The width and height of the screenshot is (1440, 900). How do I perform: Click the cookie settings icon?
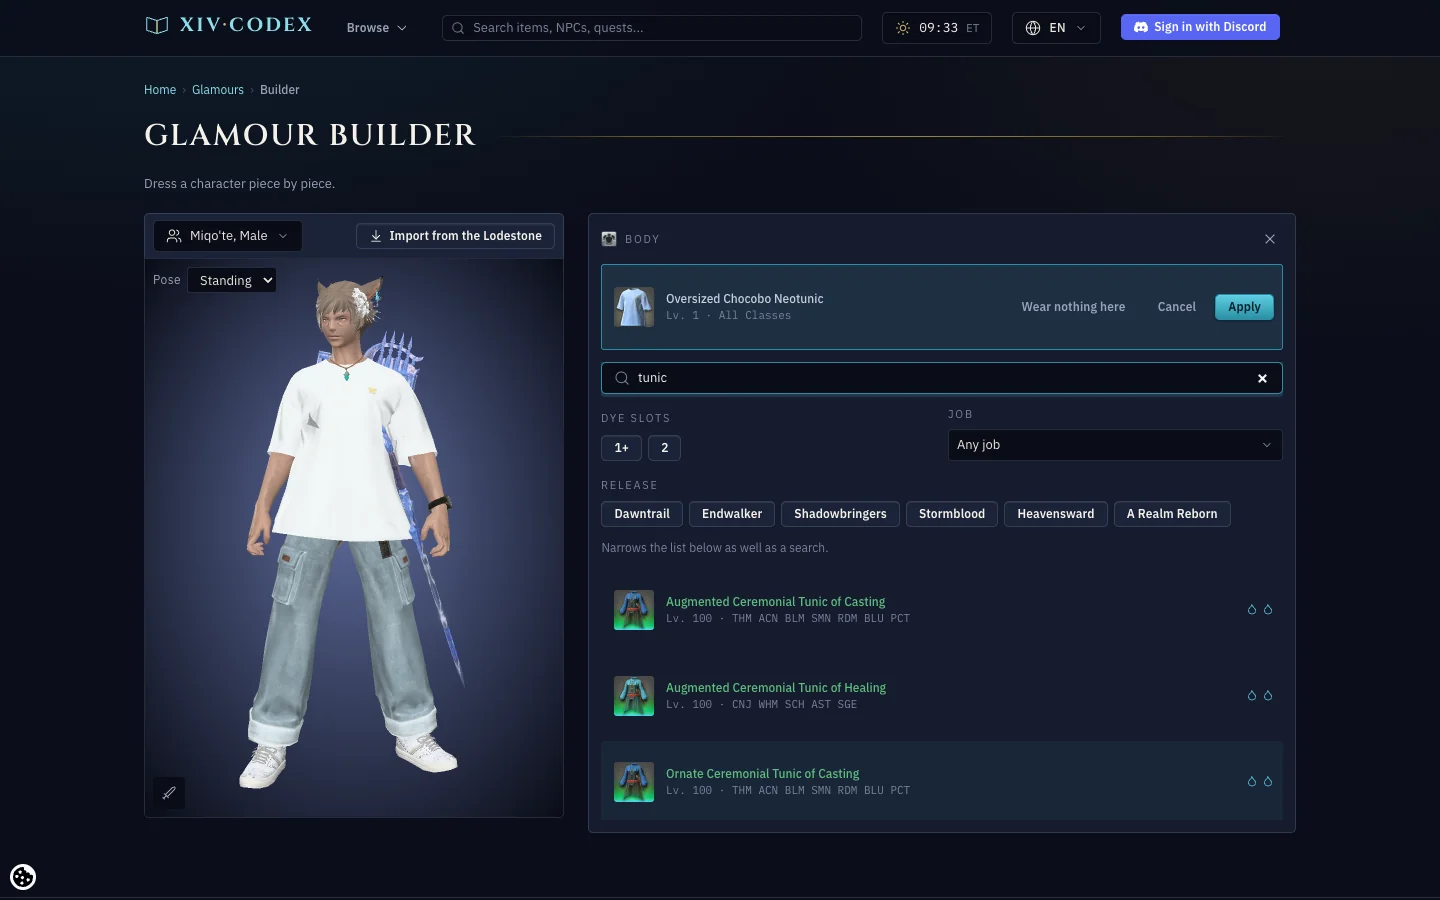click(x=23, y=877)
